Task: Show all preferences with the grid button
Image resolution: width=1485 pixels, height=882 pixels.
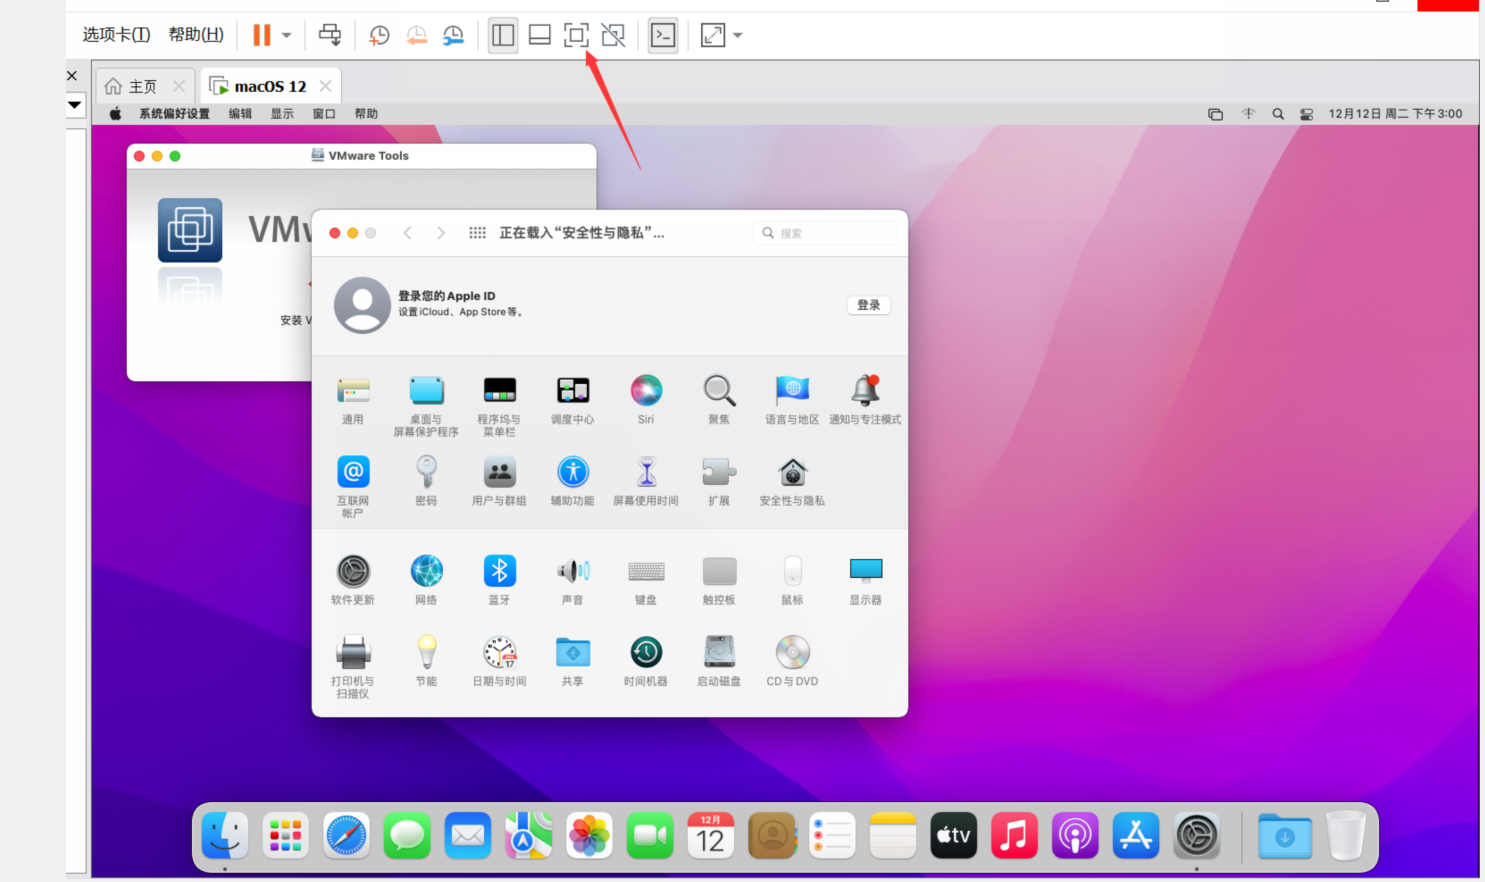Action: 477,233
